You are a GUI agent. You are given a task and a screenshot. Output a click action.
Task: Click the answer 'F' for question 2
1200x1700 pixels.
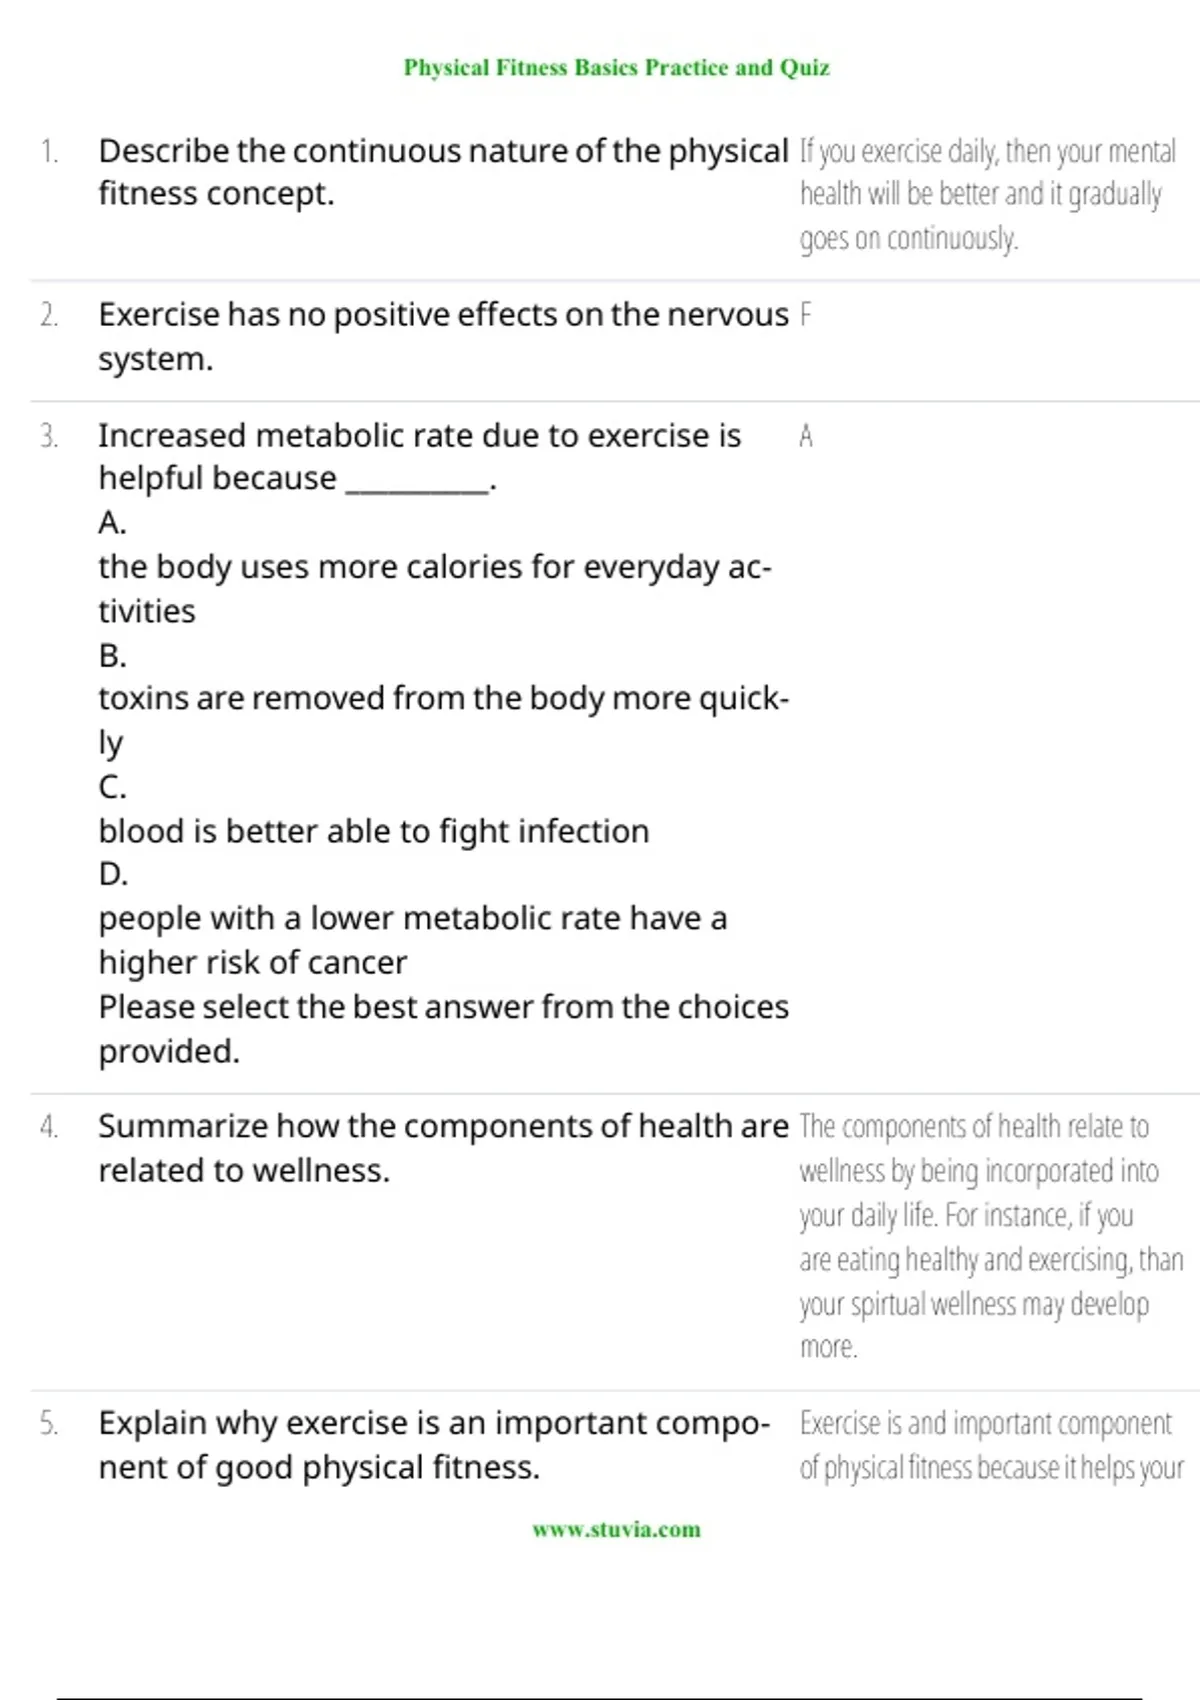coord(806,316)
